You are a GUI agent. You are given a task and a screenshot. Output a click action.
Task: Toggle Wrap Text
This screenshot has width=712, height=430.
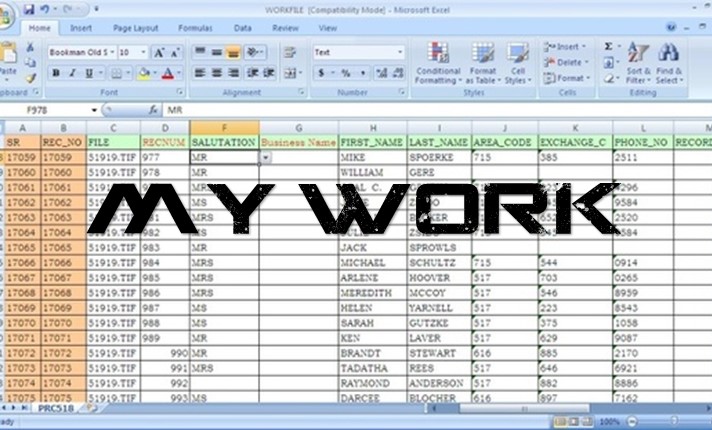pos(289,52)
